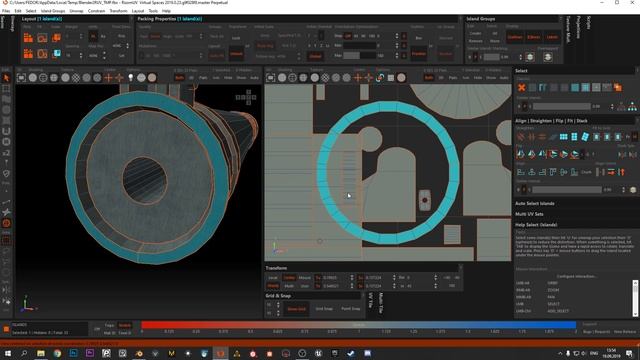Image resolution: width=640 pixels, height=360 pixels.
Task: Open the Island Groups menu
Action: (53, 11)
